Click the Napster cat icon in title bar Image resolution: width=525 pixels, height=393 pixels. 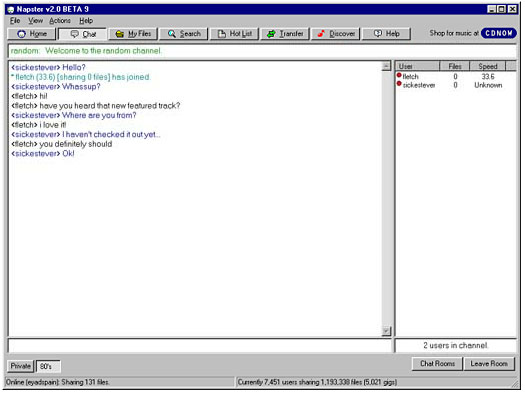(11, 9)
